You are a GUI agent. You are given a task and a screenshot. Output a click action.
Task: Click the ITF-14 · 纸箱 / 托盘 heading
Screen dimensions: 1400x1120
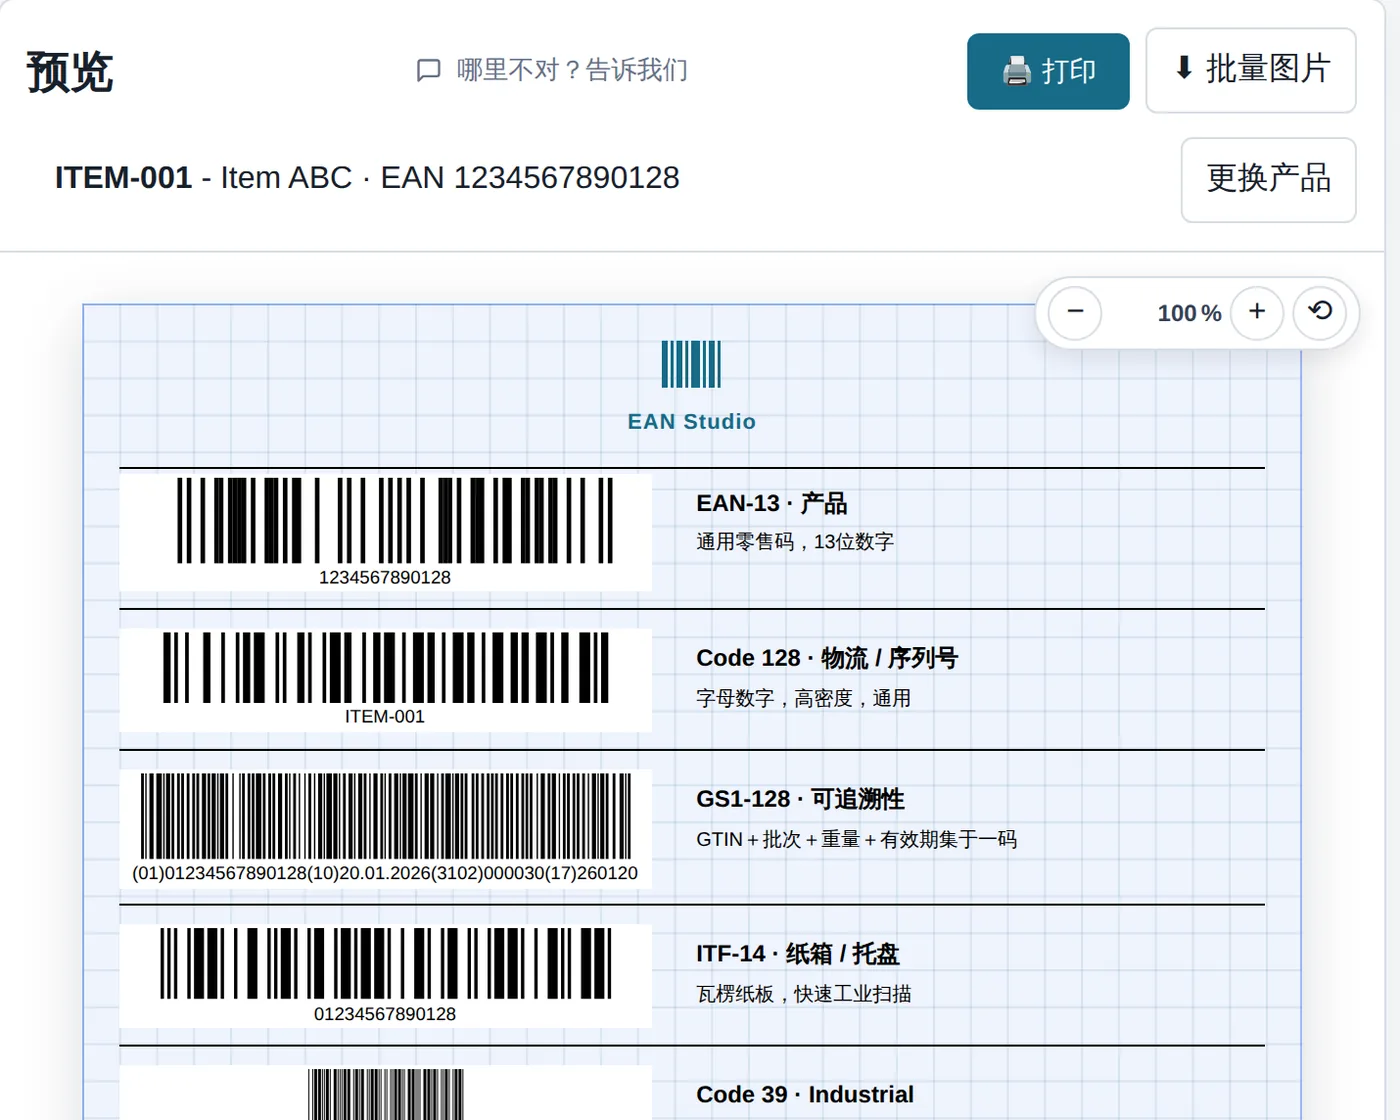[x=798, y=954]
